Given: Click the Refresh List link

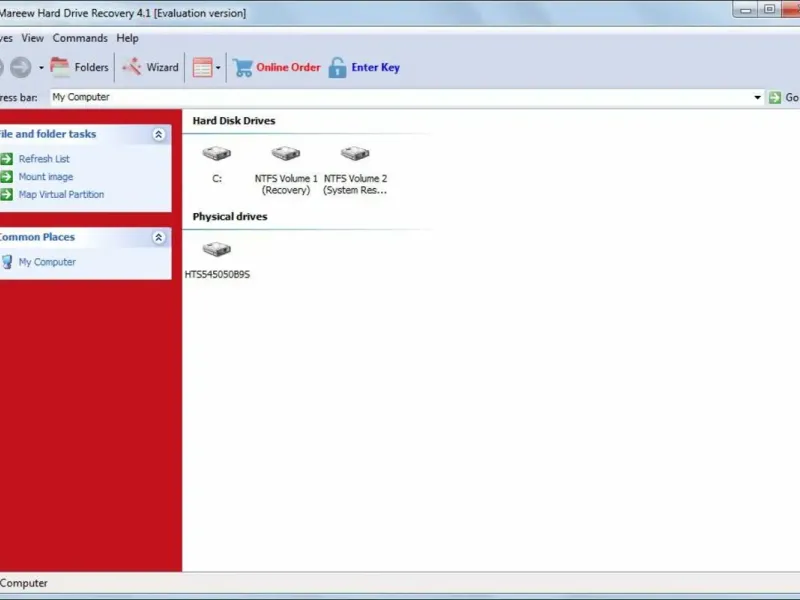Looking at the screenshot, I should [x=44, y=159].
